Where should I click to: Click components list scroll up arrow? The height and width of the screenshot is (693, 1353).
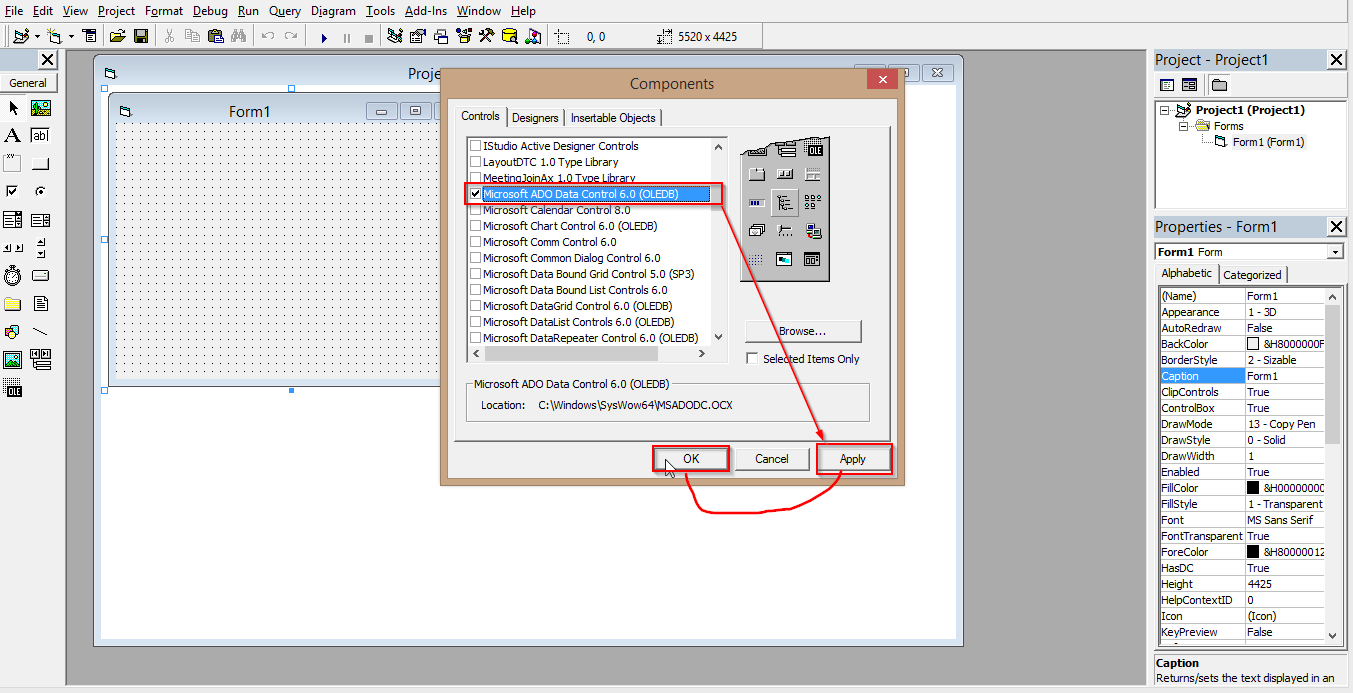[x=718, y=146]
